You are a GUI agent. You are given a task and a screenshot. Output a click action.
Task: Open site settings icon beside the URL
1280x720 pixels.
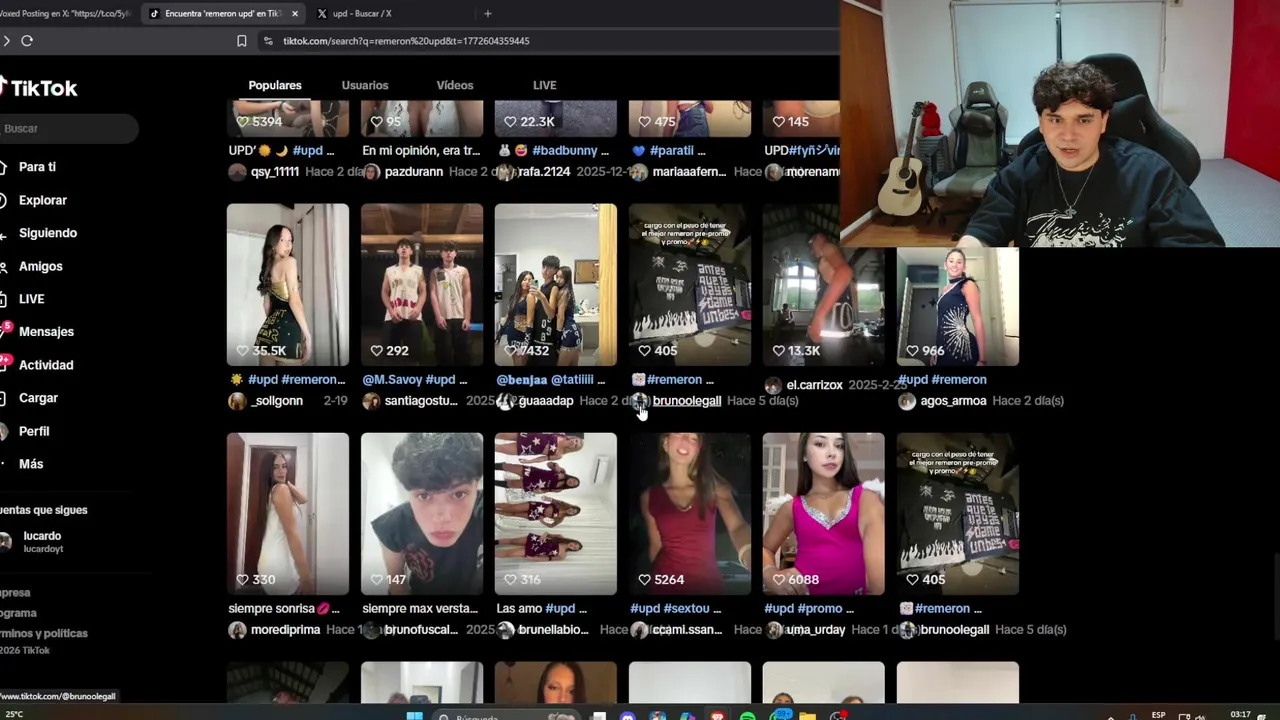click(x=268, y=41)
